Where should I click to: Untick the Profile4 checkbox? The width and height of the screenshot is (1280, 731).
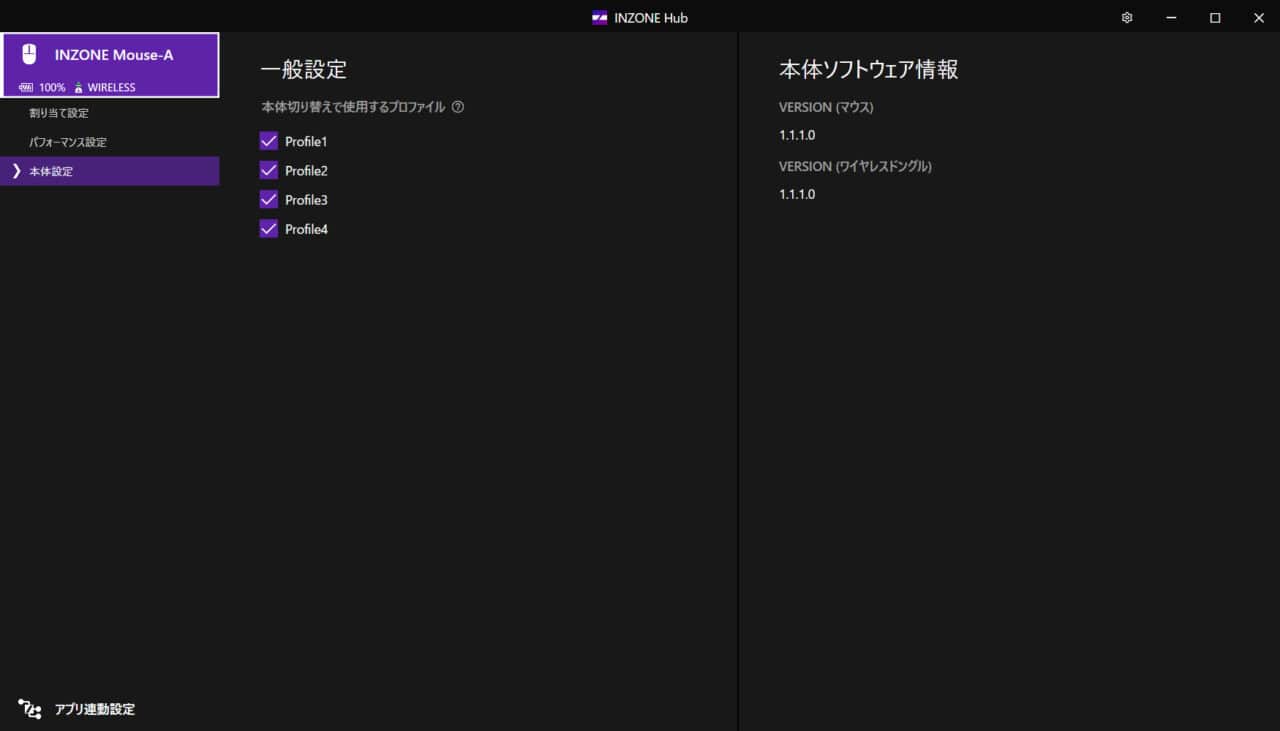(x=268, y=228)
